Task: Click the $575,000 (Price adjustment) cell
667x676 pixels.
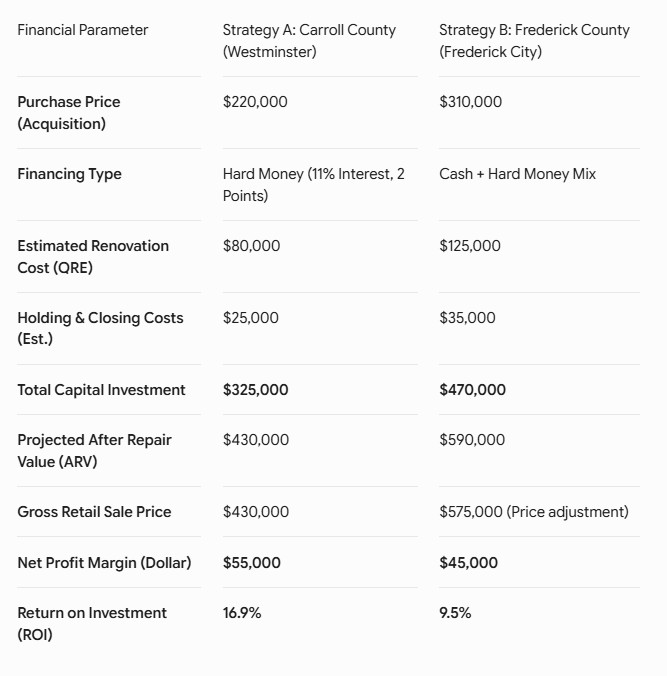Action: (x=533, y=512)
